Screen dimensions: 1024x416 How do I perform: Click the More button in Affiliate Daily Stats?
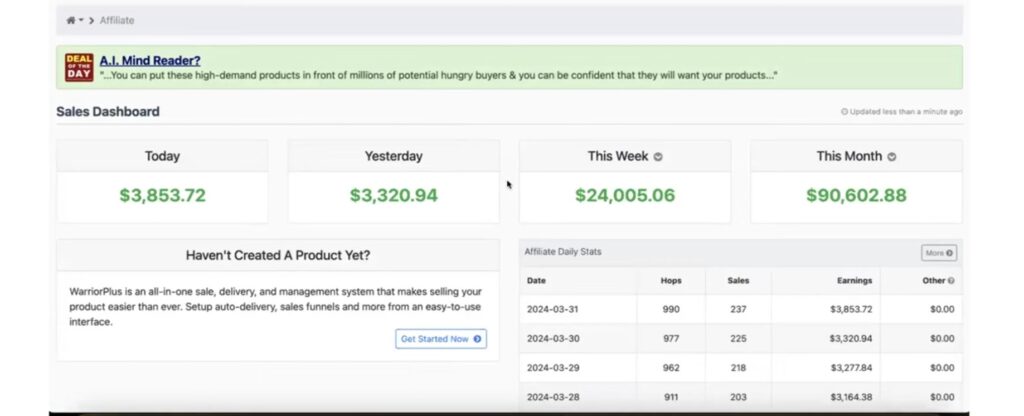tap(938, 253)
